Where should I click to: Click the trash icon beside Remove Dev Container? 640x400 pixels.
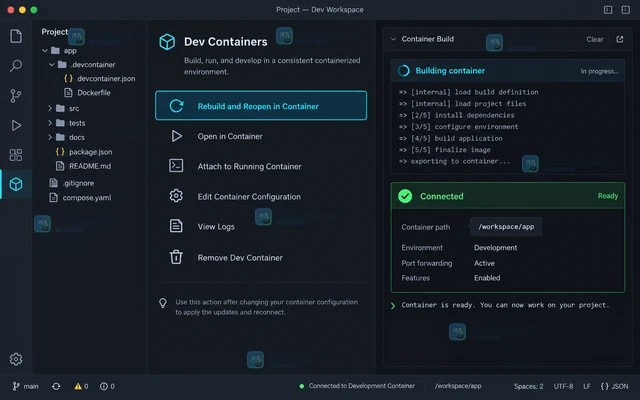click(176, 257)
